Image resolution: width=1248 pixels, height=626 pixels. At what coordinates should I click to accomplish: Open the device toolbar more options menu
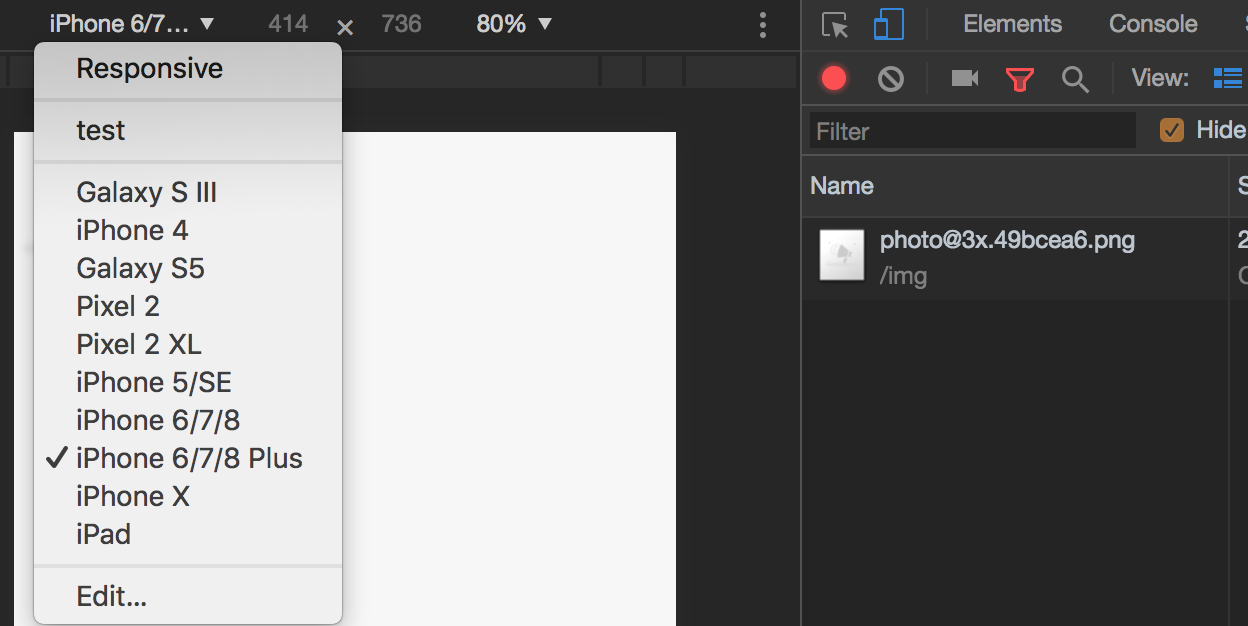[x=763, y=25]
